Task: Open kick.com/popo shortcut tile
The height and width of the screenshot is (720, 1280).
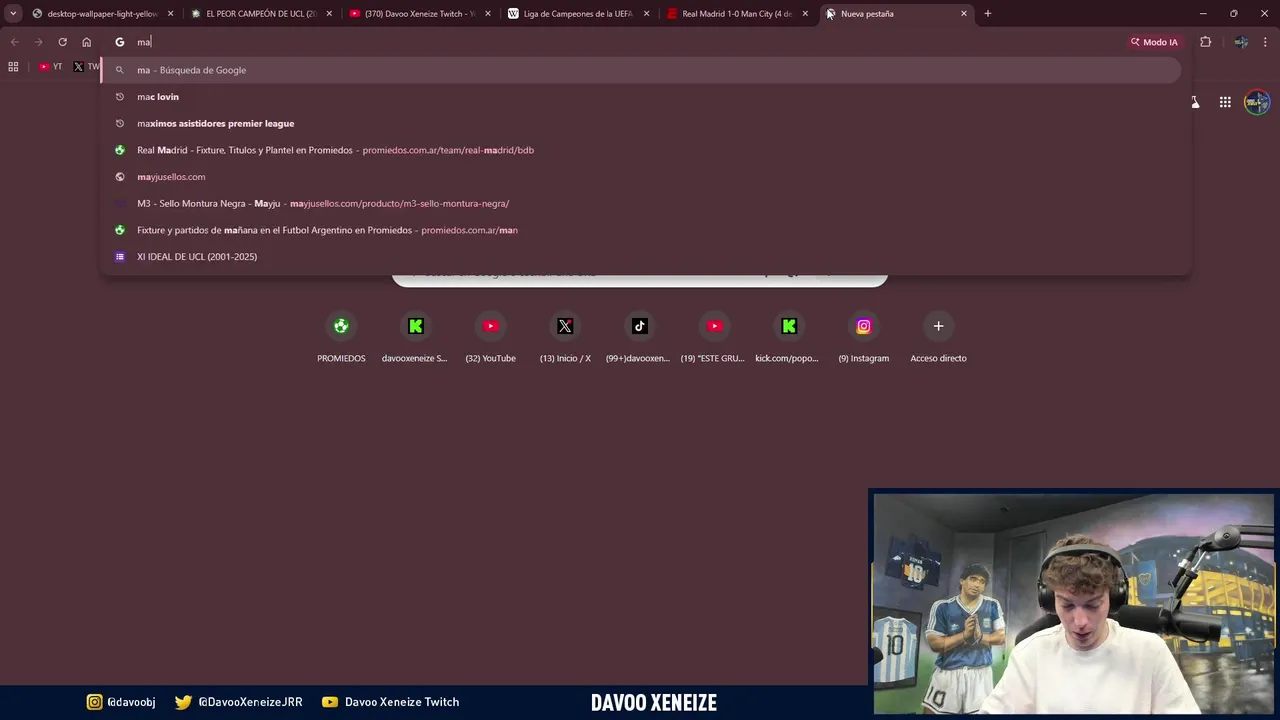Action: tap(788, 337)
